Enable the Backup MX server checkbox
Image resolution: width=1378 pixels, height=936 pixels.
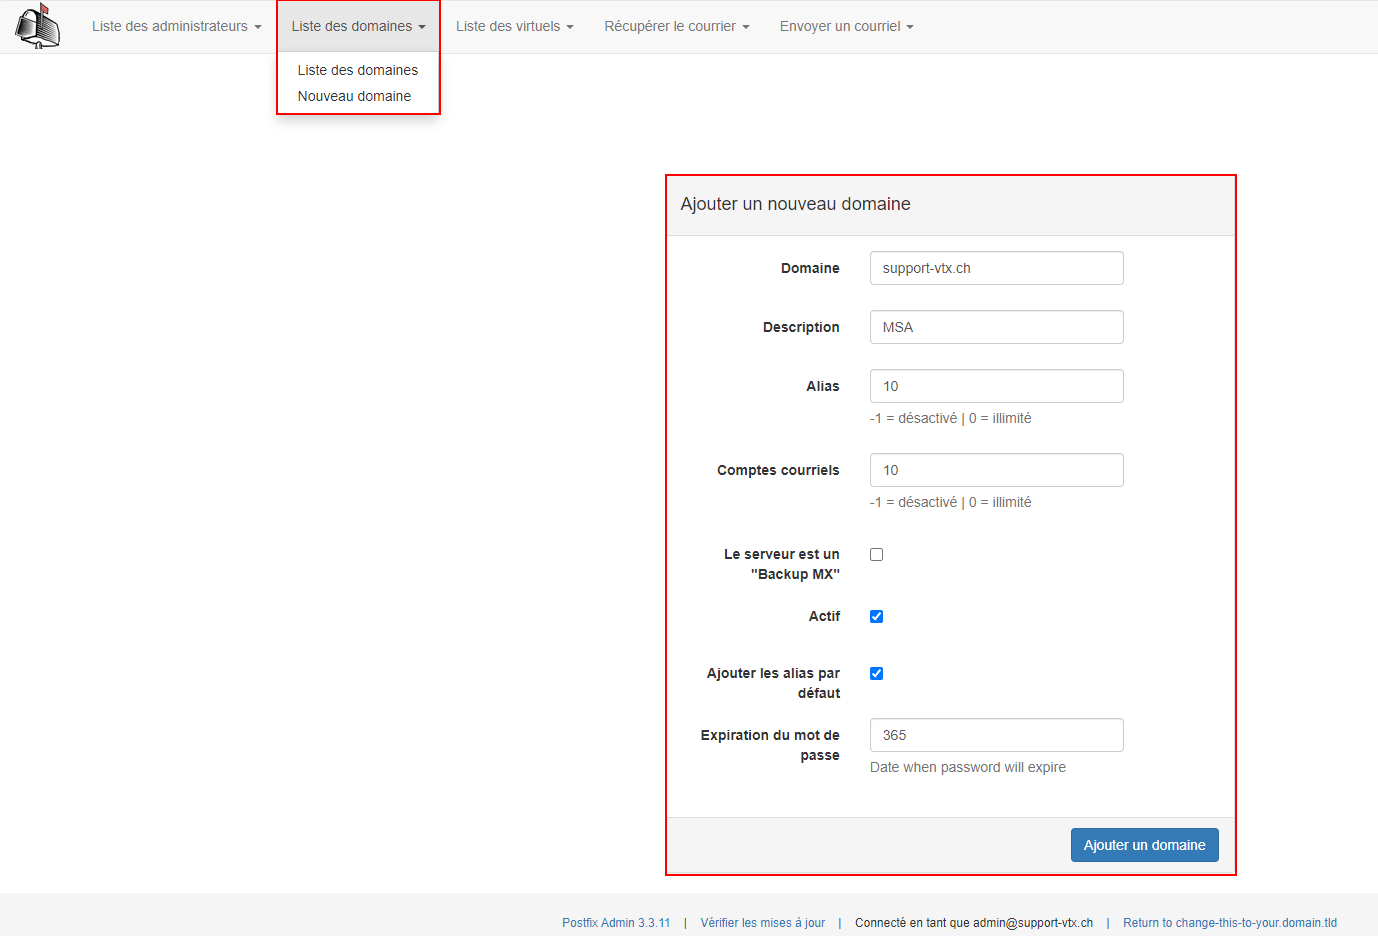[876, 554]
